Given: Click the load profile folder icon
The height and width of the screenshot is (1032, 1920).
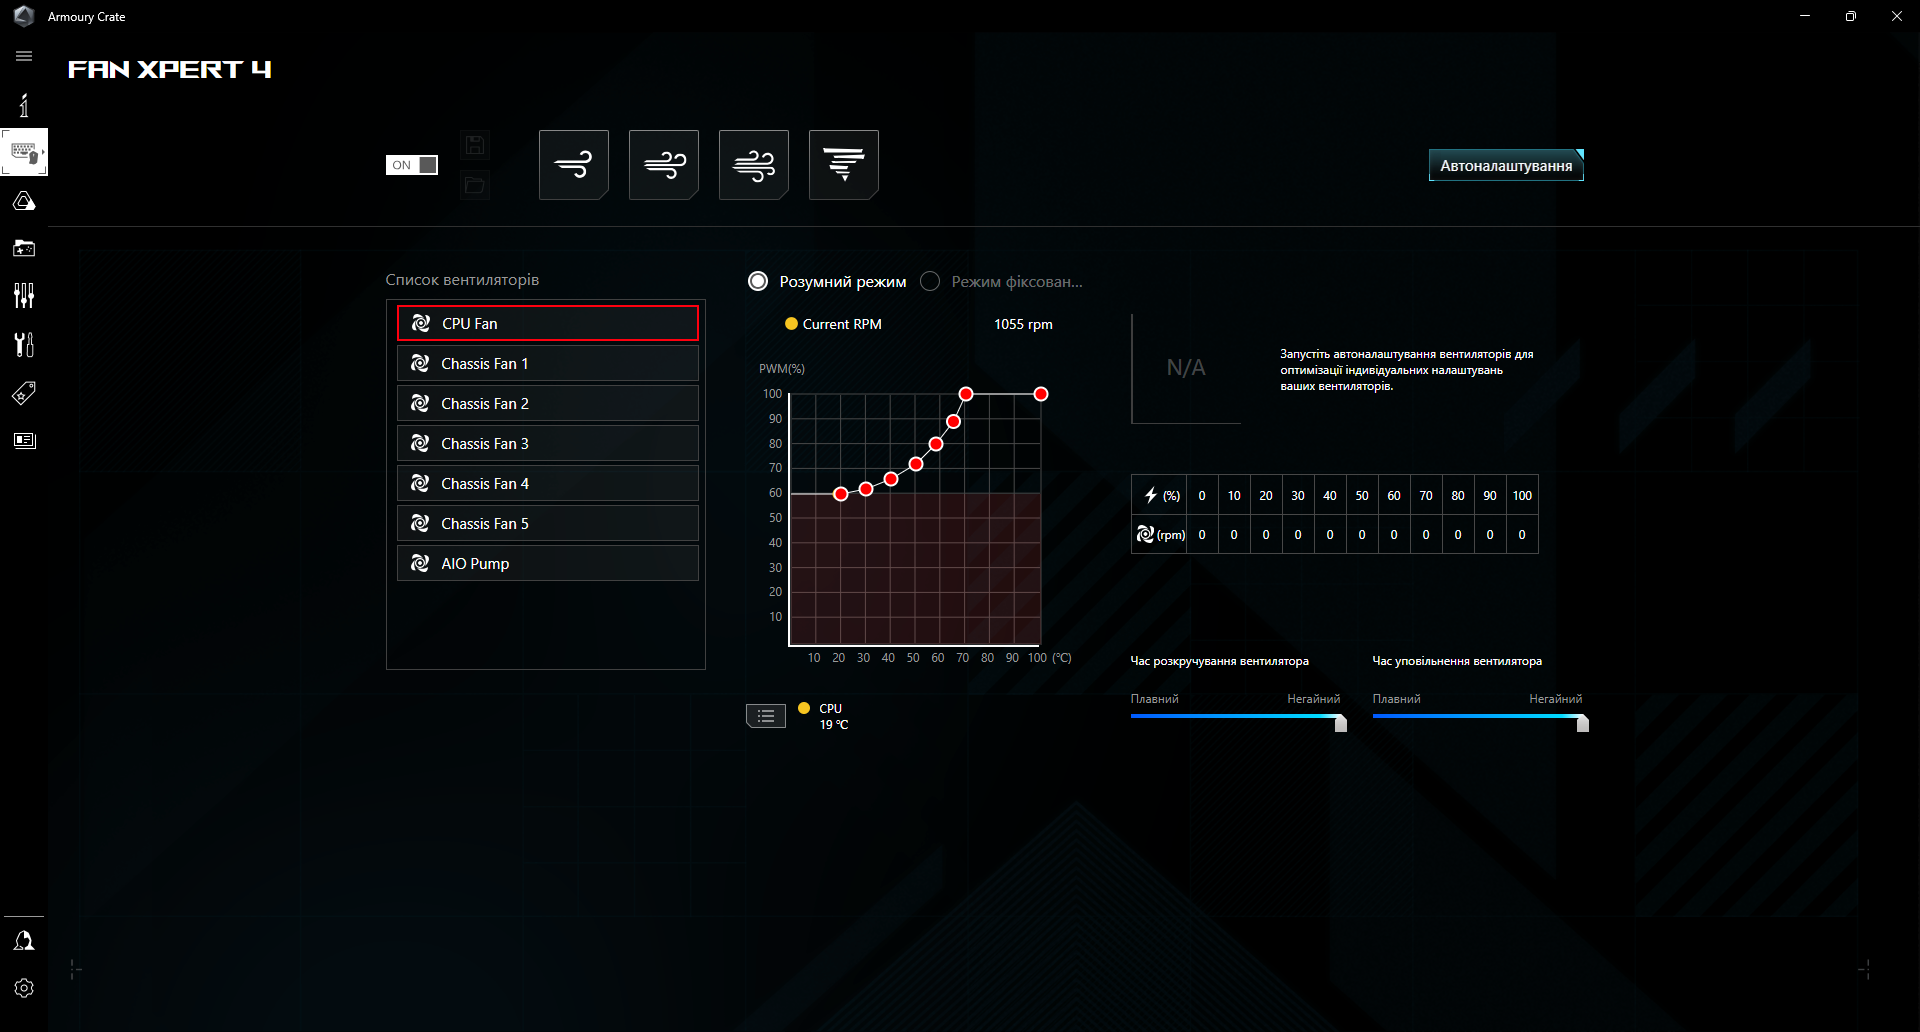Looking at the screenshot, I should click(475, 185).
